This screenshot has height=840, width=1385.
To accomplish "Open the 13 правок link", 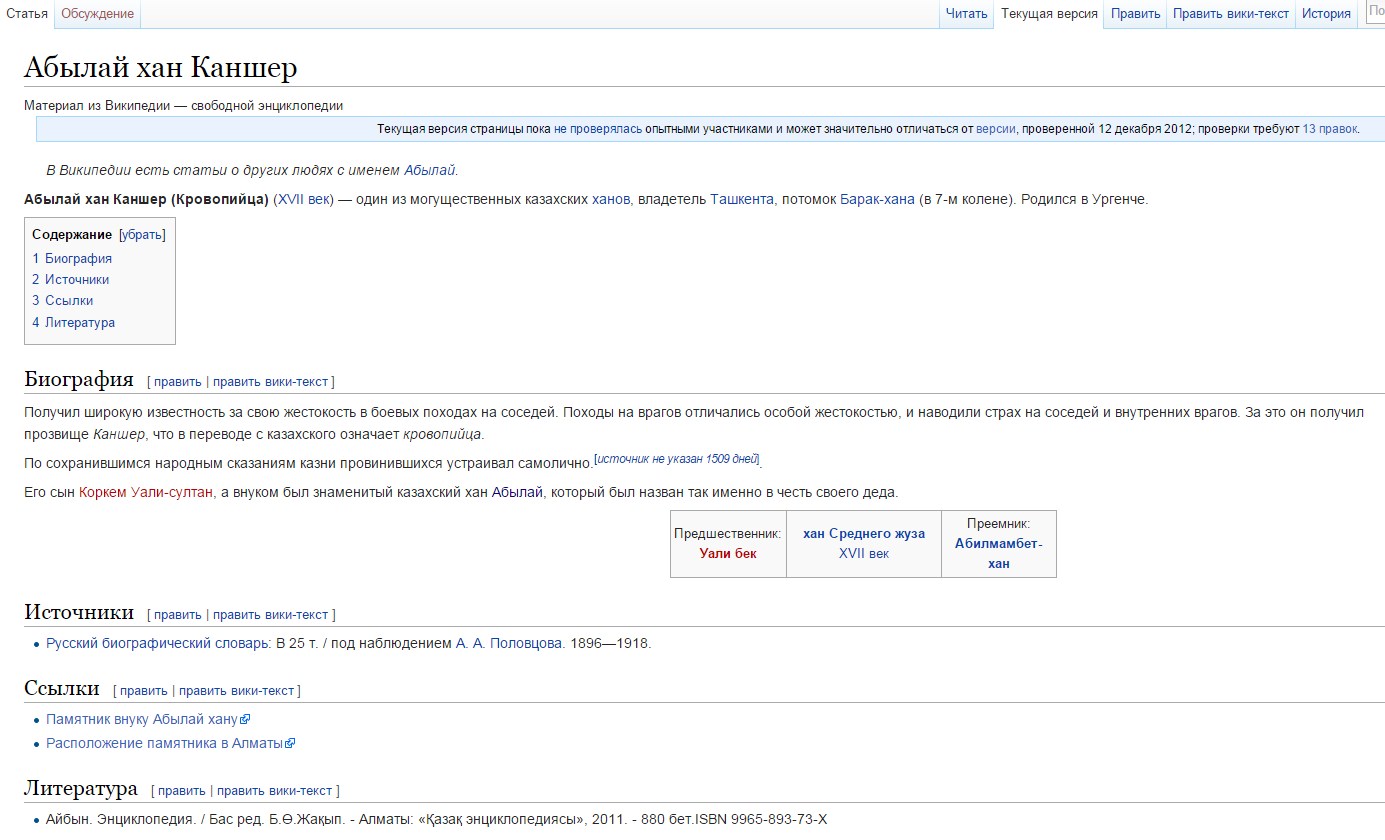I will click(x=1329, y=129).
